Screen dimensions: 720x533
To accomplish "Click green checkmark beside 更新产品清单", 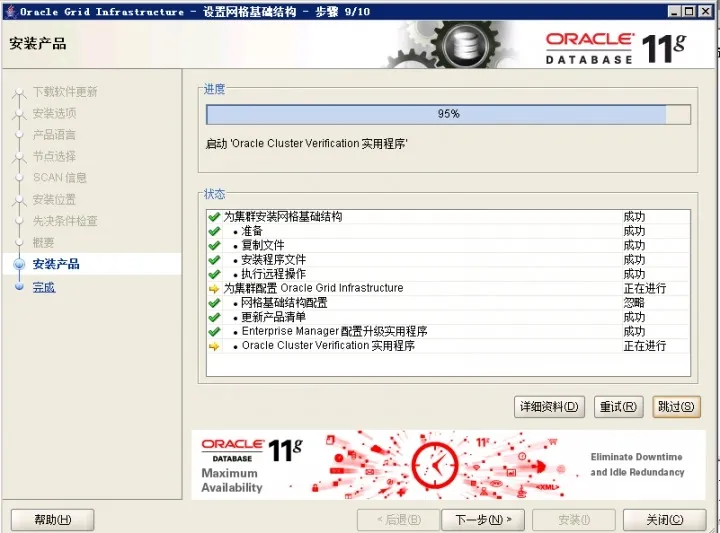I will (x=214, y=317).
